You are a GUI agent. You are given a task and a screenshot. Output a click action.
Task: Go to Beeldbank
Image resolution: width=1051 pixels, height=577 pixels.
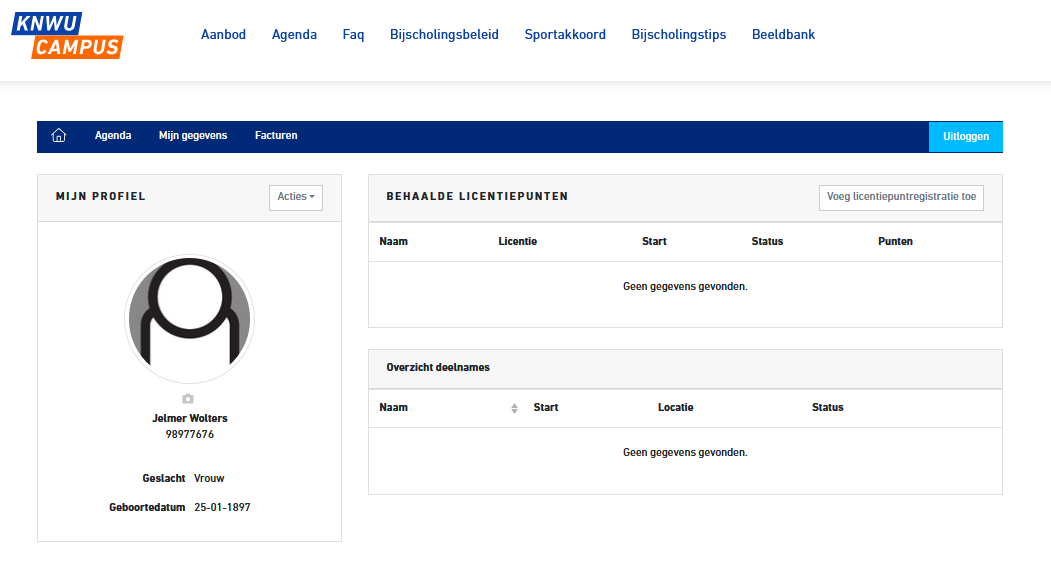tap(783, 34)
